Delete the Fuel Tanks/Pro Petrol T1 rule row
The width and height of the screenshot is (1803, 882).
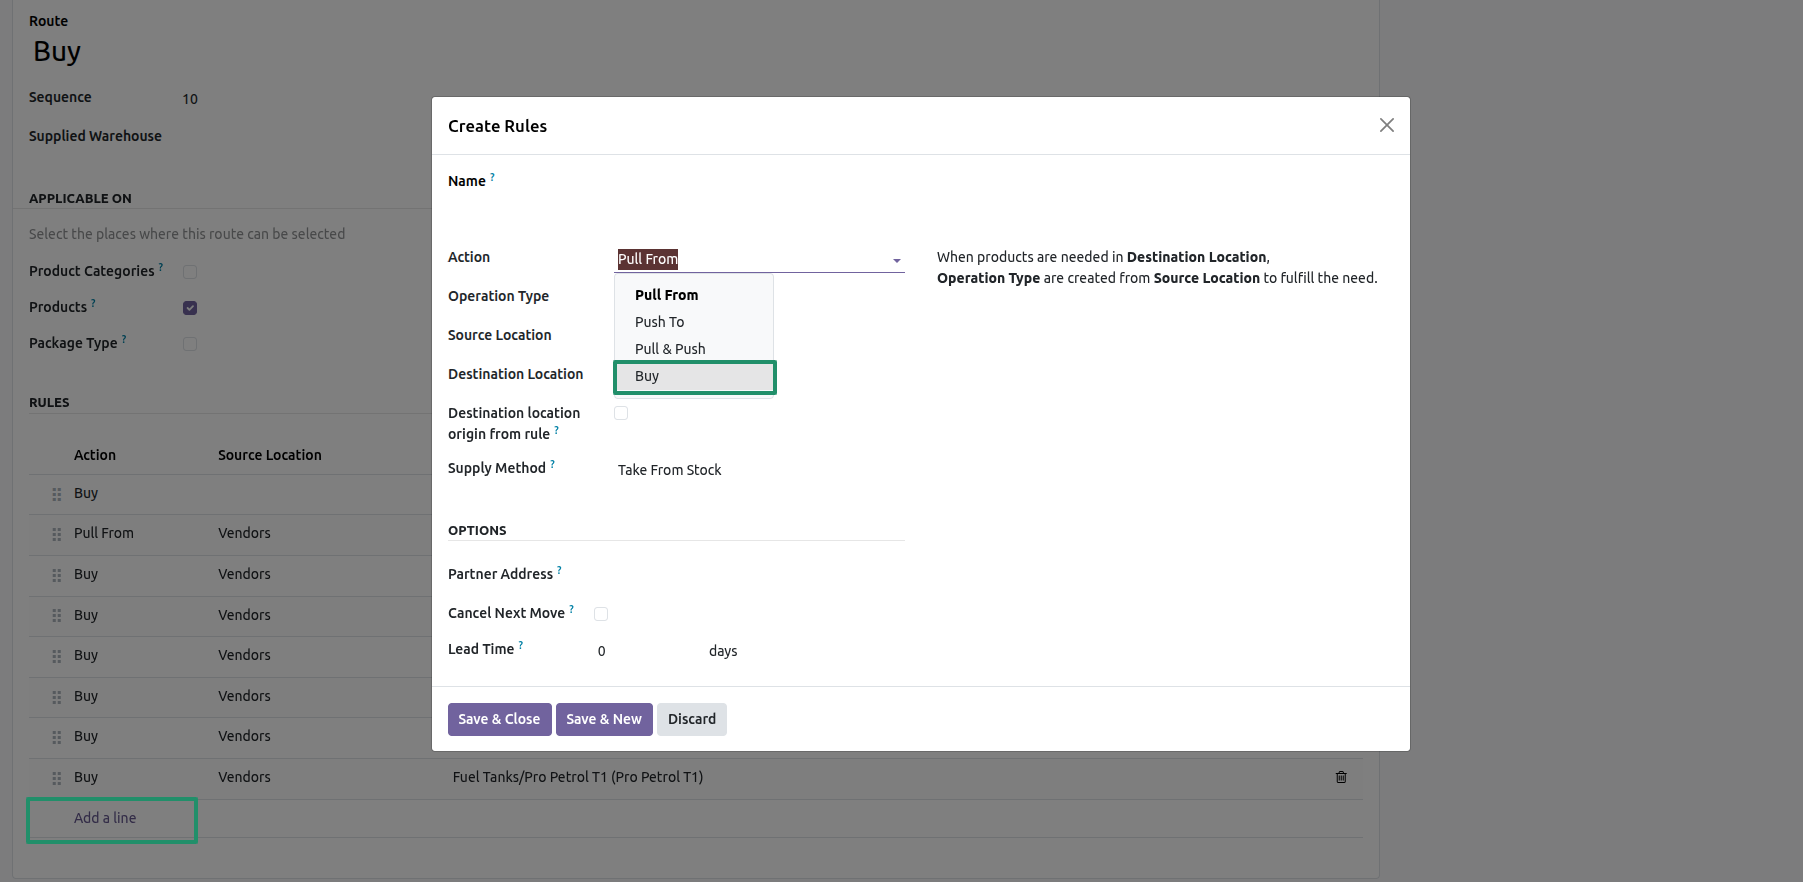[x=1341, y=777]
